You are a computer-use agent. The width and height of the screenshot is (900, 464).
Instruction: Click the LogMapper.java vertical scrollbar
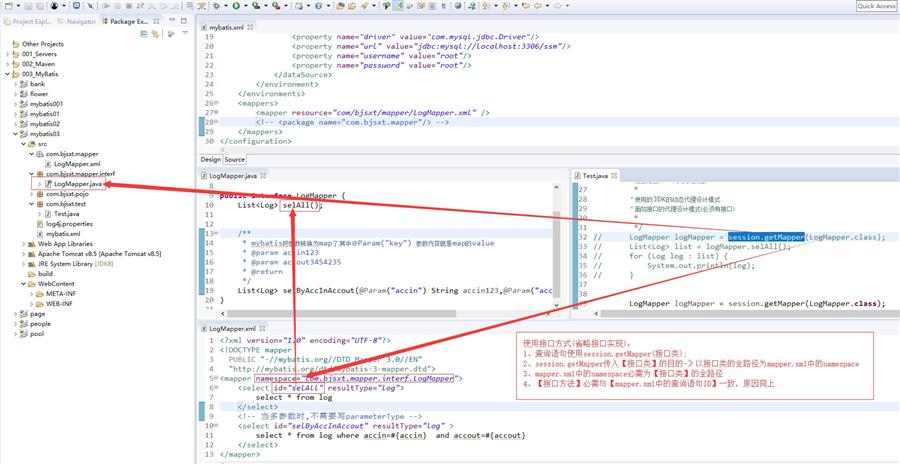[556, 254]
